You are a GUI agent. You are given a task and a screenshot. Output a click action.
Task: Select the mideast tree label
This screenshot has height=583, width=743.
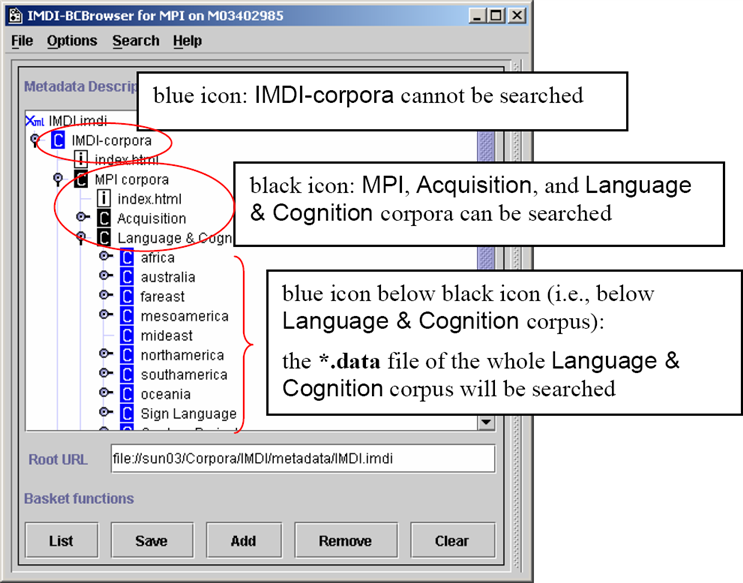pos(166,336)
